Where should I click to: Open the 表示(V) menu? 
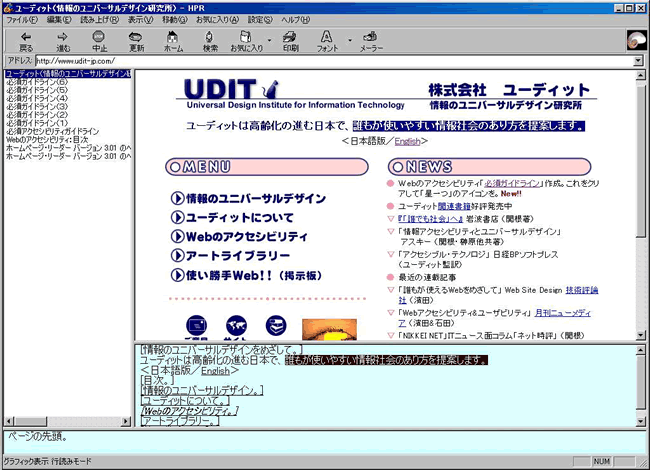[140, 19]
